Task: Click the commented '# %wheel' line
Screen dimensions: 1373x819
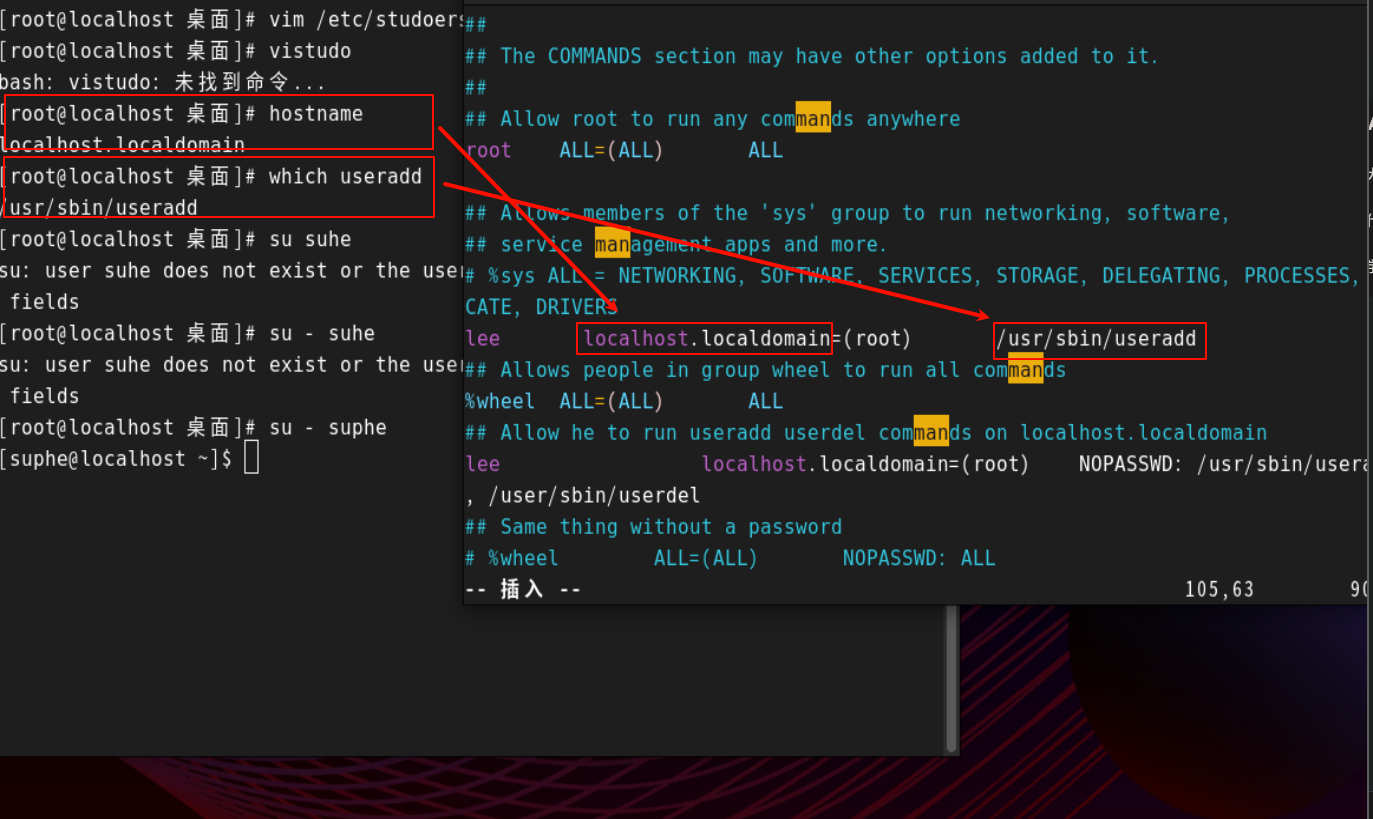Action: pyautogui.click(x=512, y=558)
